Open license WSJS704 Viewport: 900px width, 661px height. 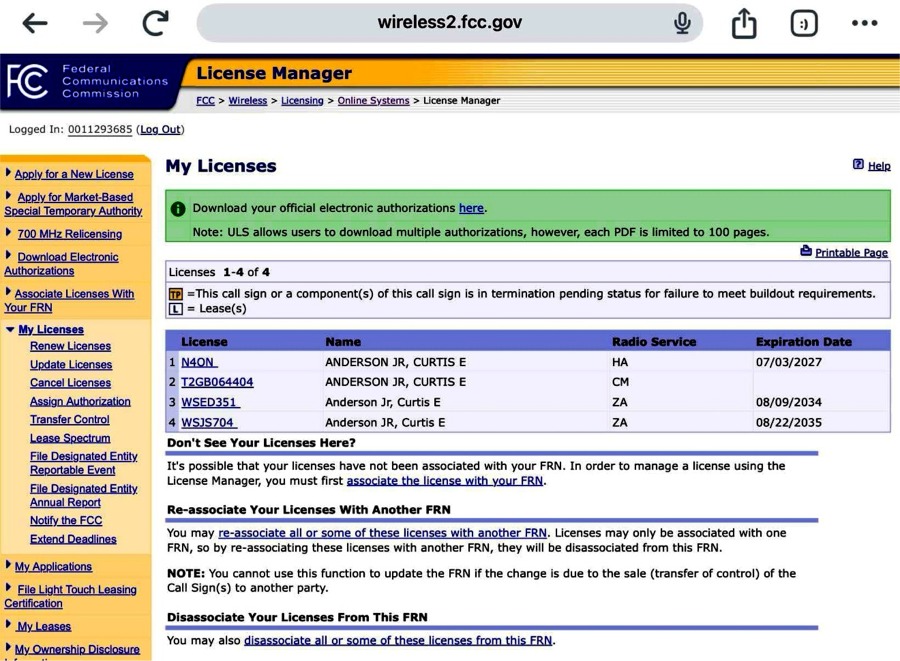(x=209, y=422)
